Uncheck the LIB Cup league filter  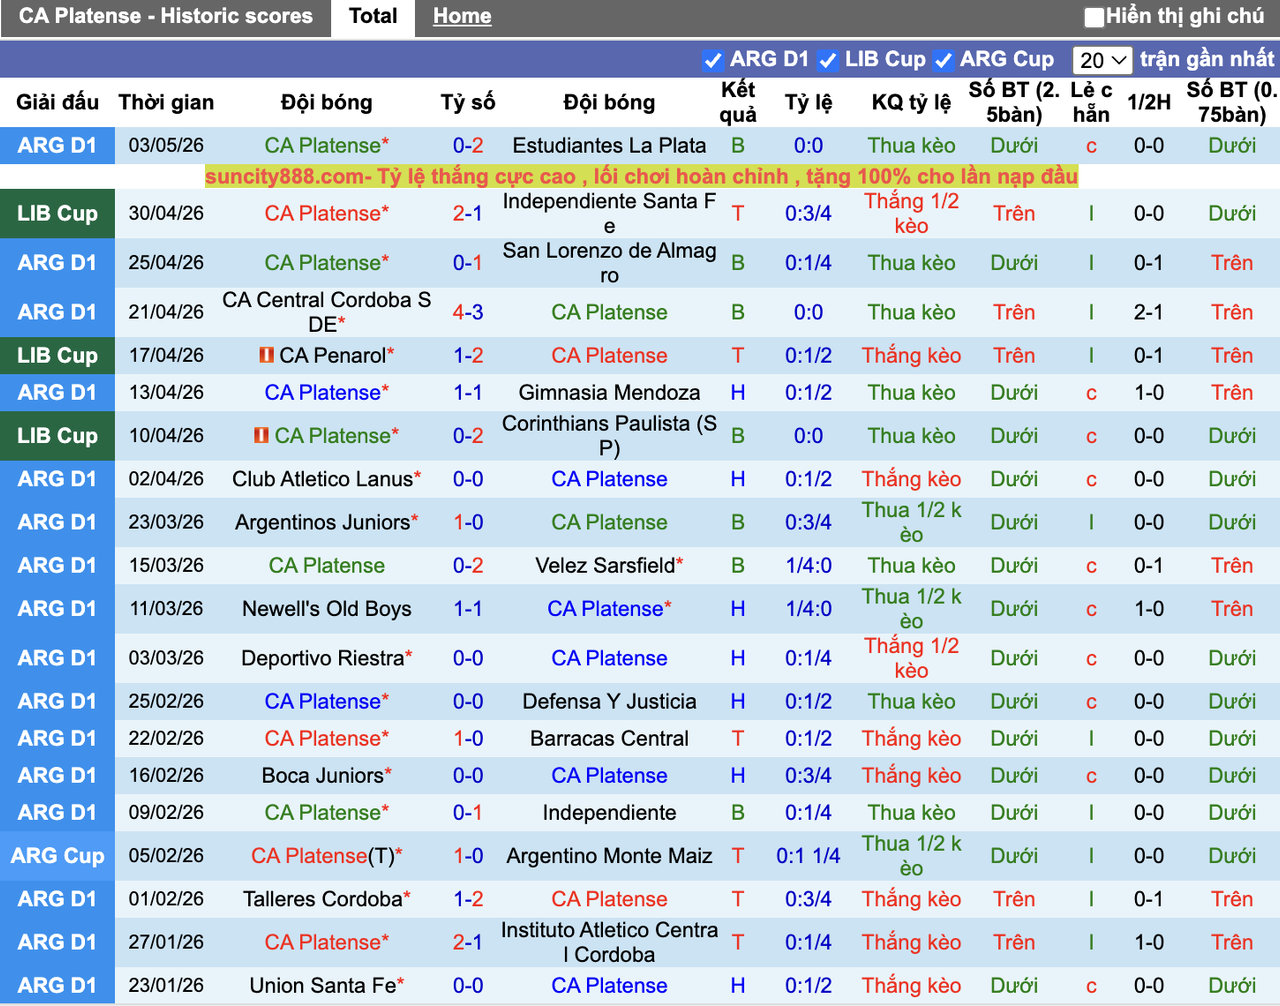pos(827,60)
